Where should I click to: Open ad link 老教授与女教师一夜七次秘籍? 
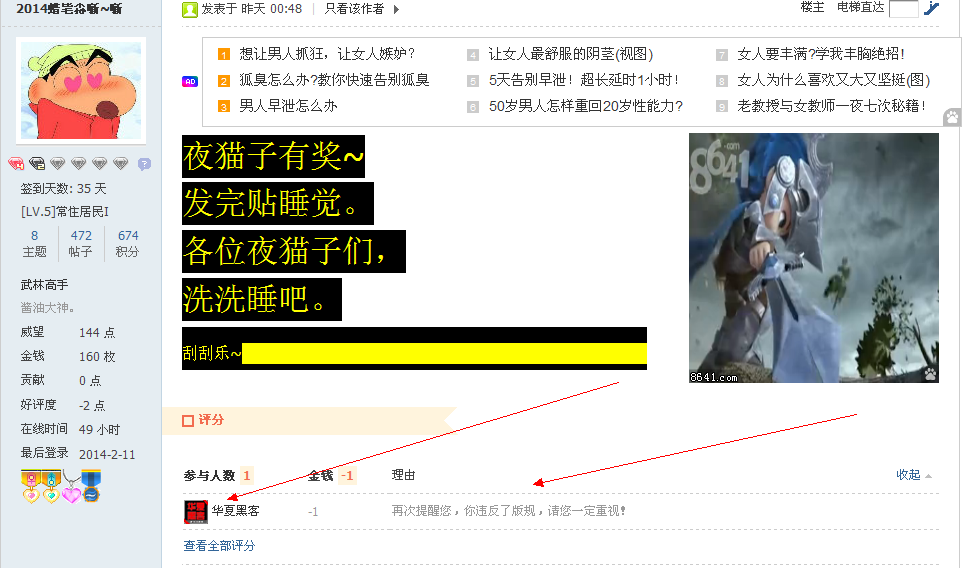click(x=831, y=106)
